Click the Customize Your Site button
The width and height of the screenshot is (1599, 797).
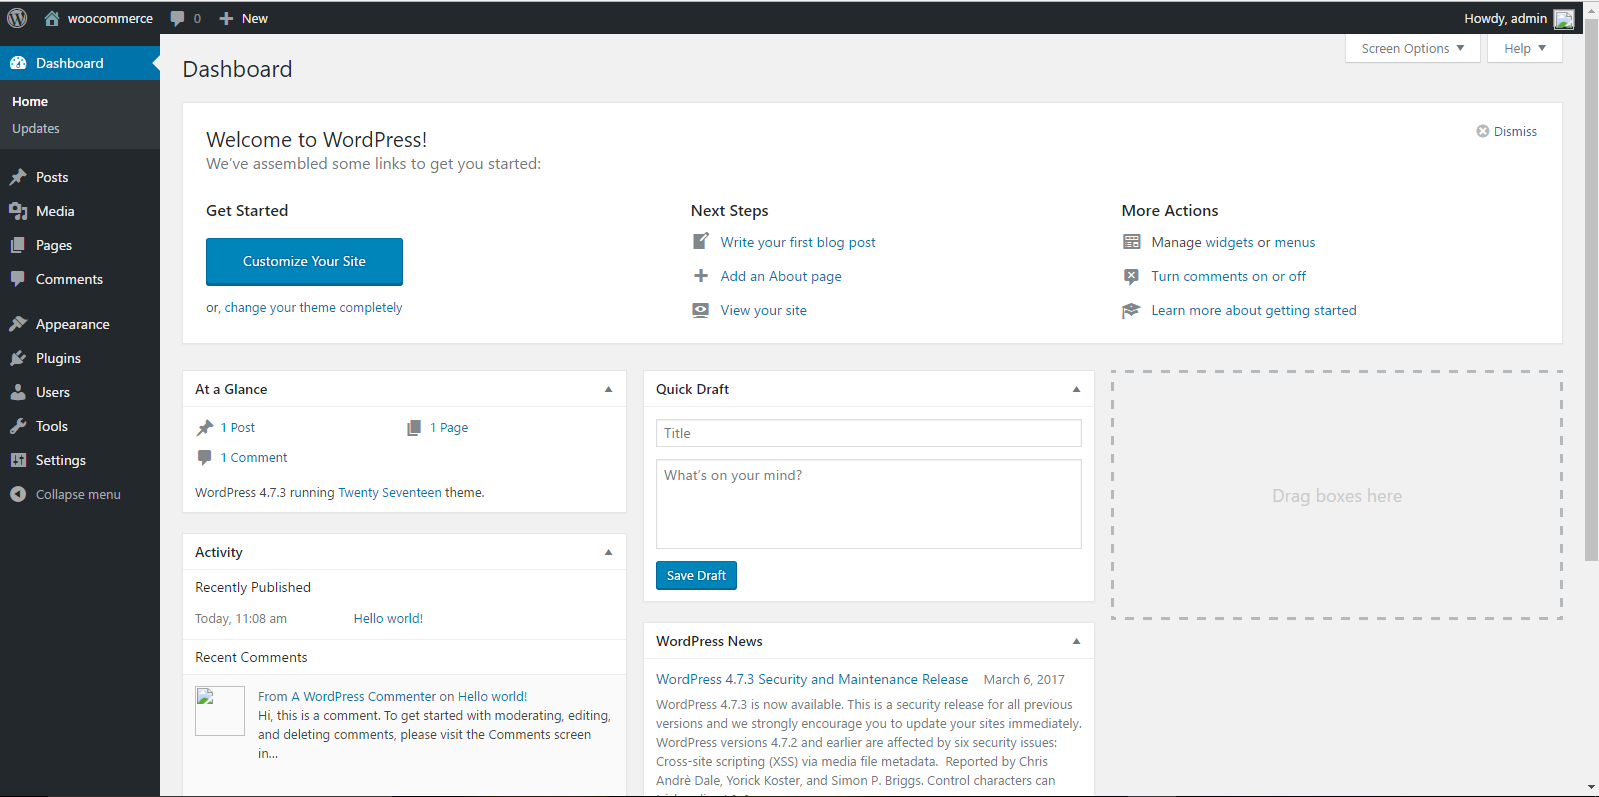(304, 261)
